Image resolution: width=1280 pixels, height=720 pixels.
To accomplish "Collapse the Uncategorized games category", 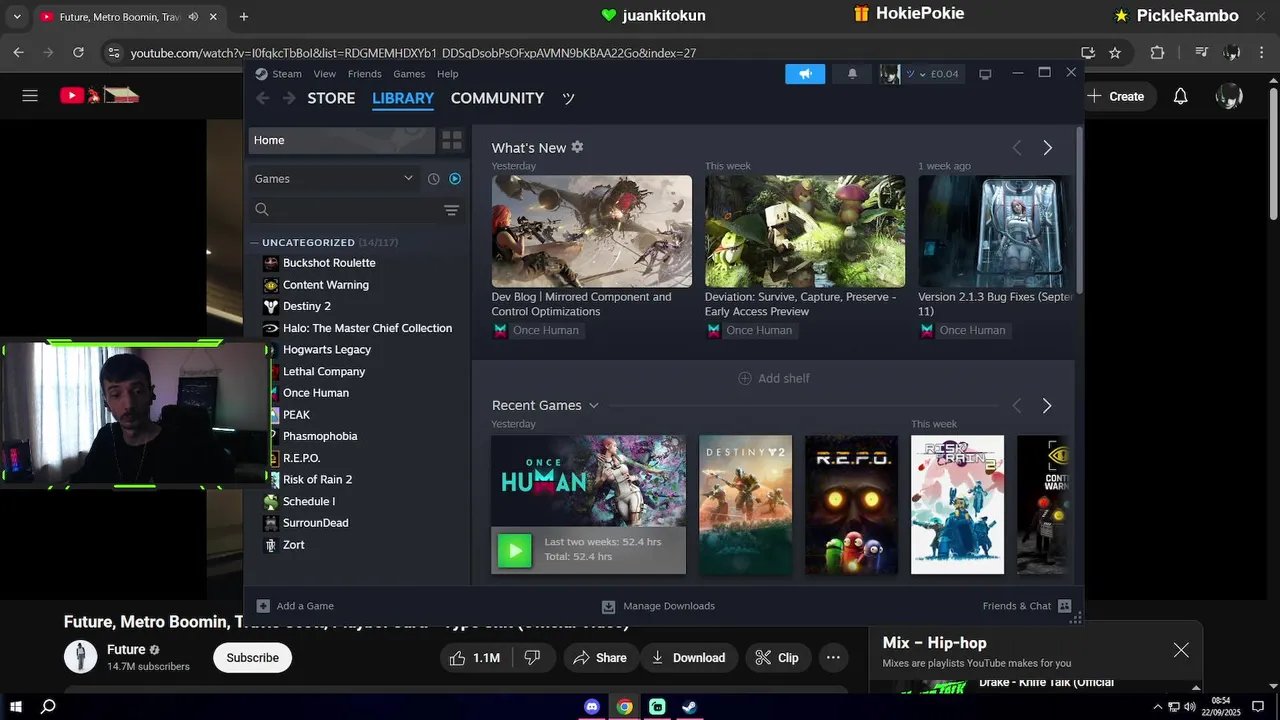I will click(x=255, y=243).
